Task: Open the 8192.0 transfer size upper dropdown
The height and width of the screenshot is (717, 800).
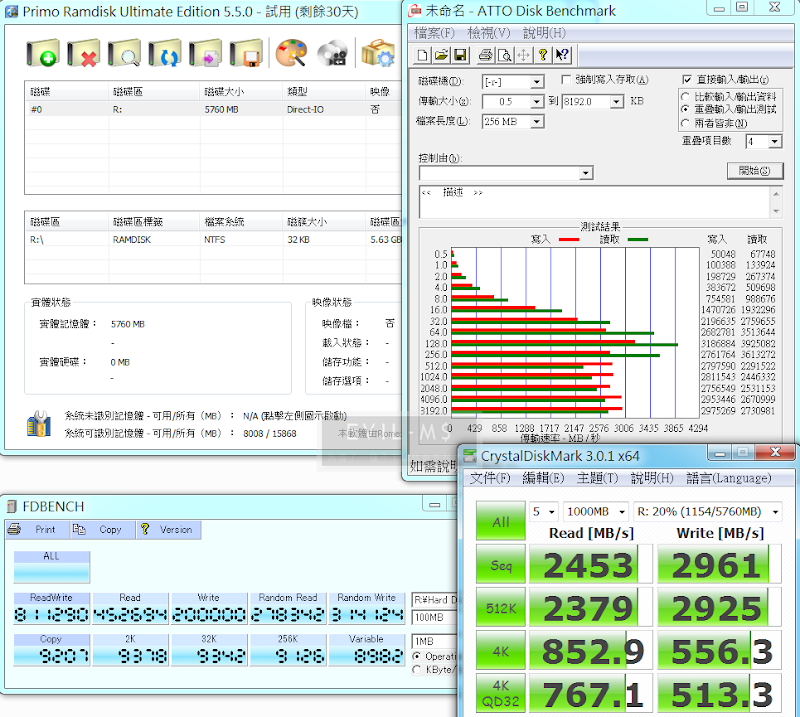Action: tap(617, 102)
